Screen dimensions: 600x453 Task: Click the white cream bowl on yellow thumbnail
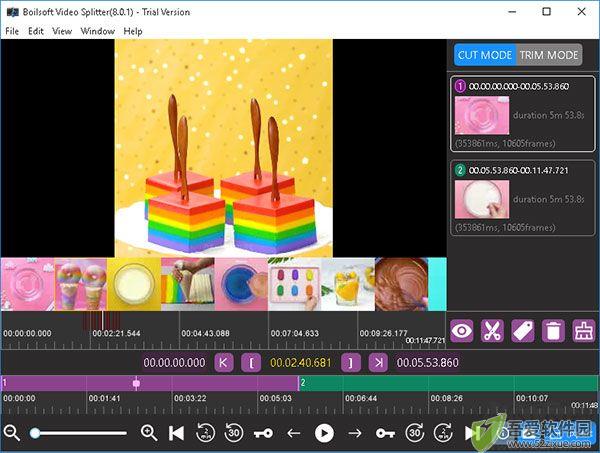[134, 284]
